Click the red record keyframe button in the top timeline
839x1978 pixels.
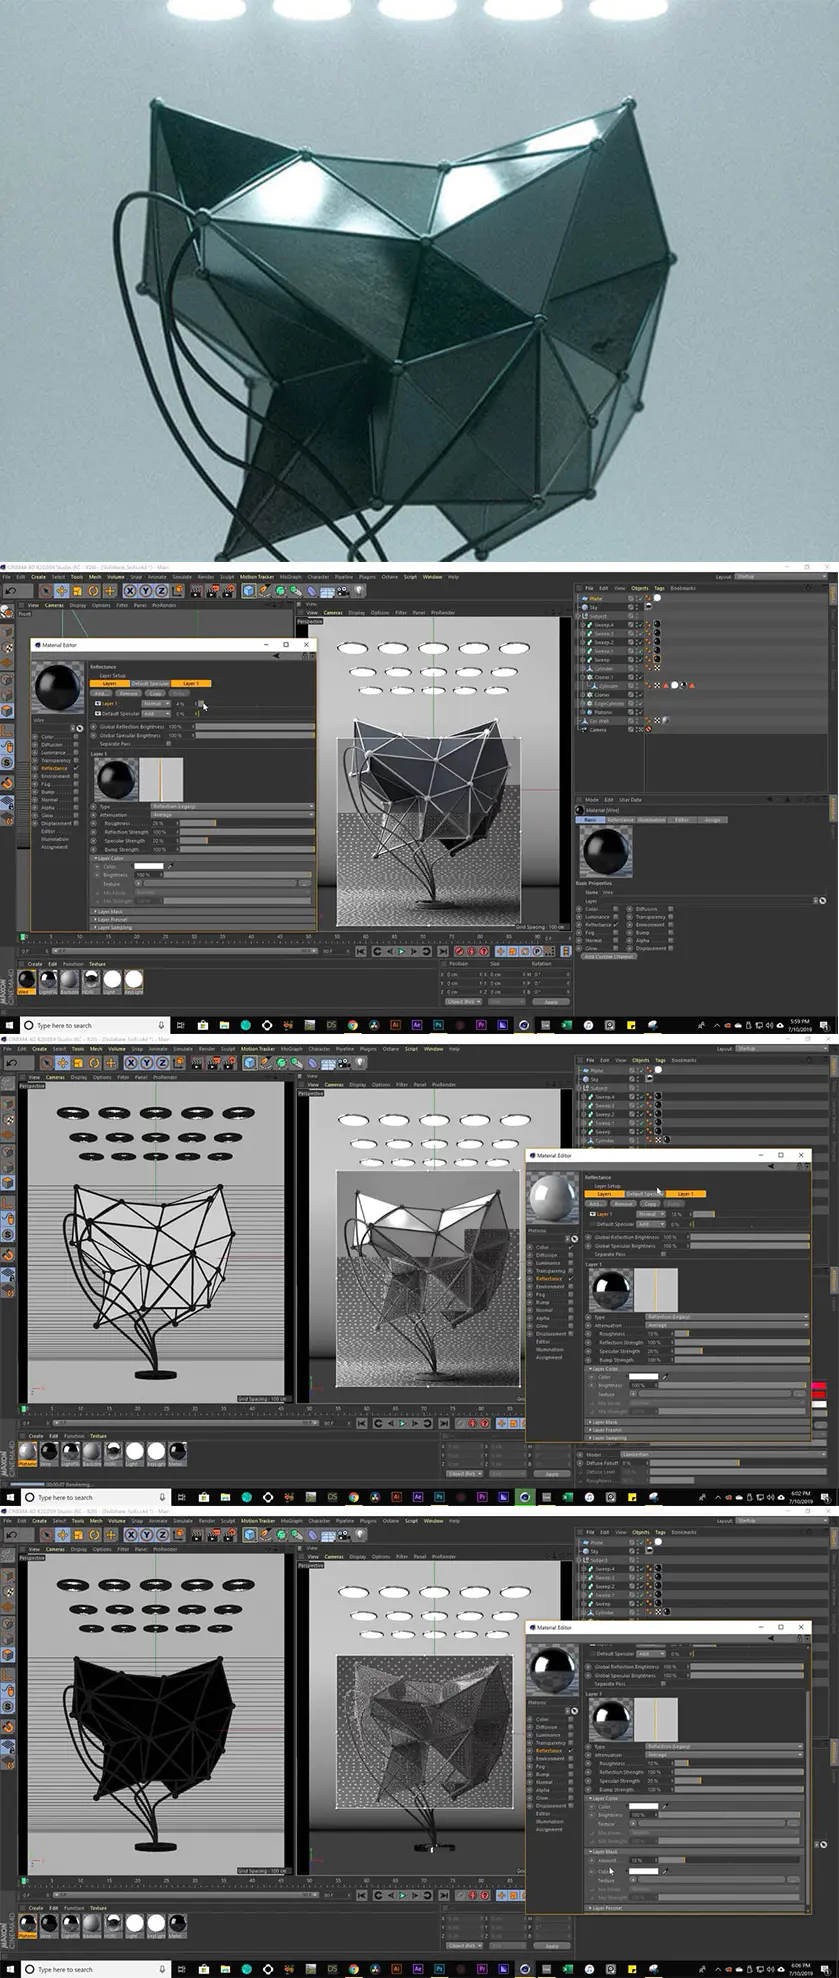(459, 951)
